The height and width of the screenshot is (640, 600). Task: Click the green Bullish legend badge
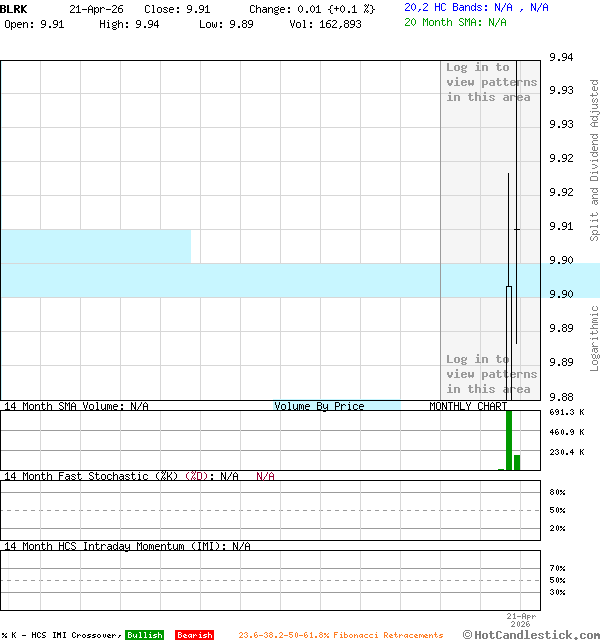(144, 635)
